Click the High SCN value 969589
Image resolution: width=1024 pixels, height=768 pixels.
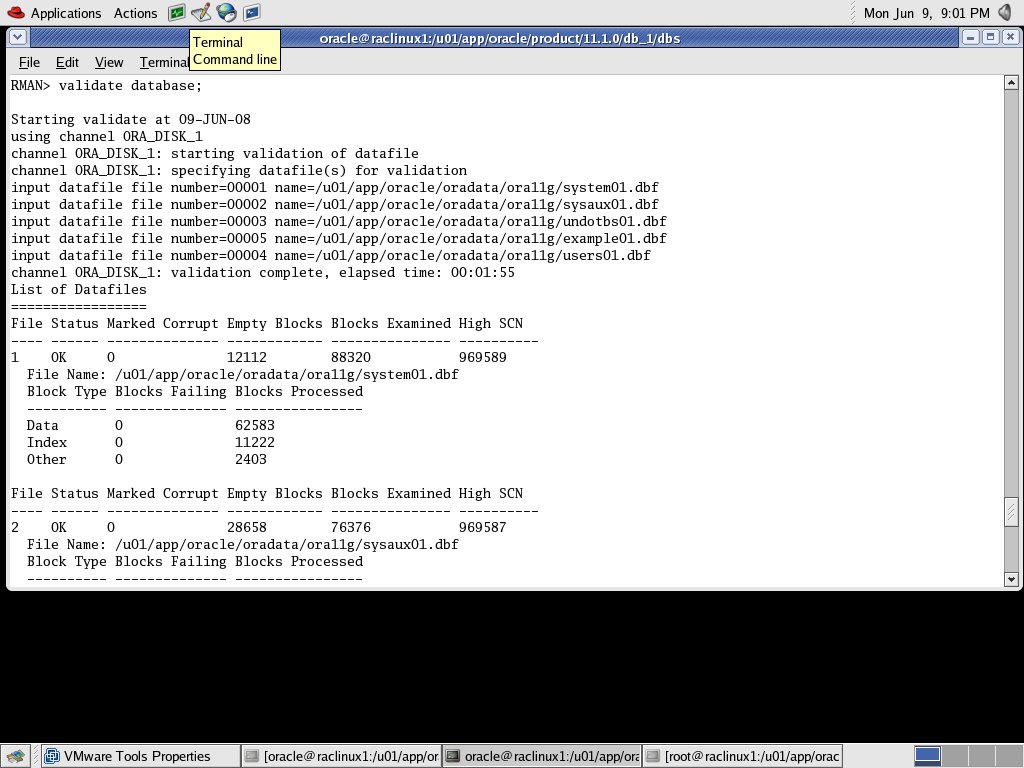(483, 357)
